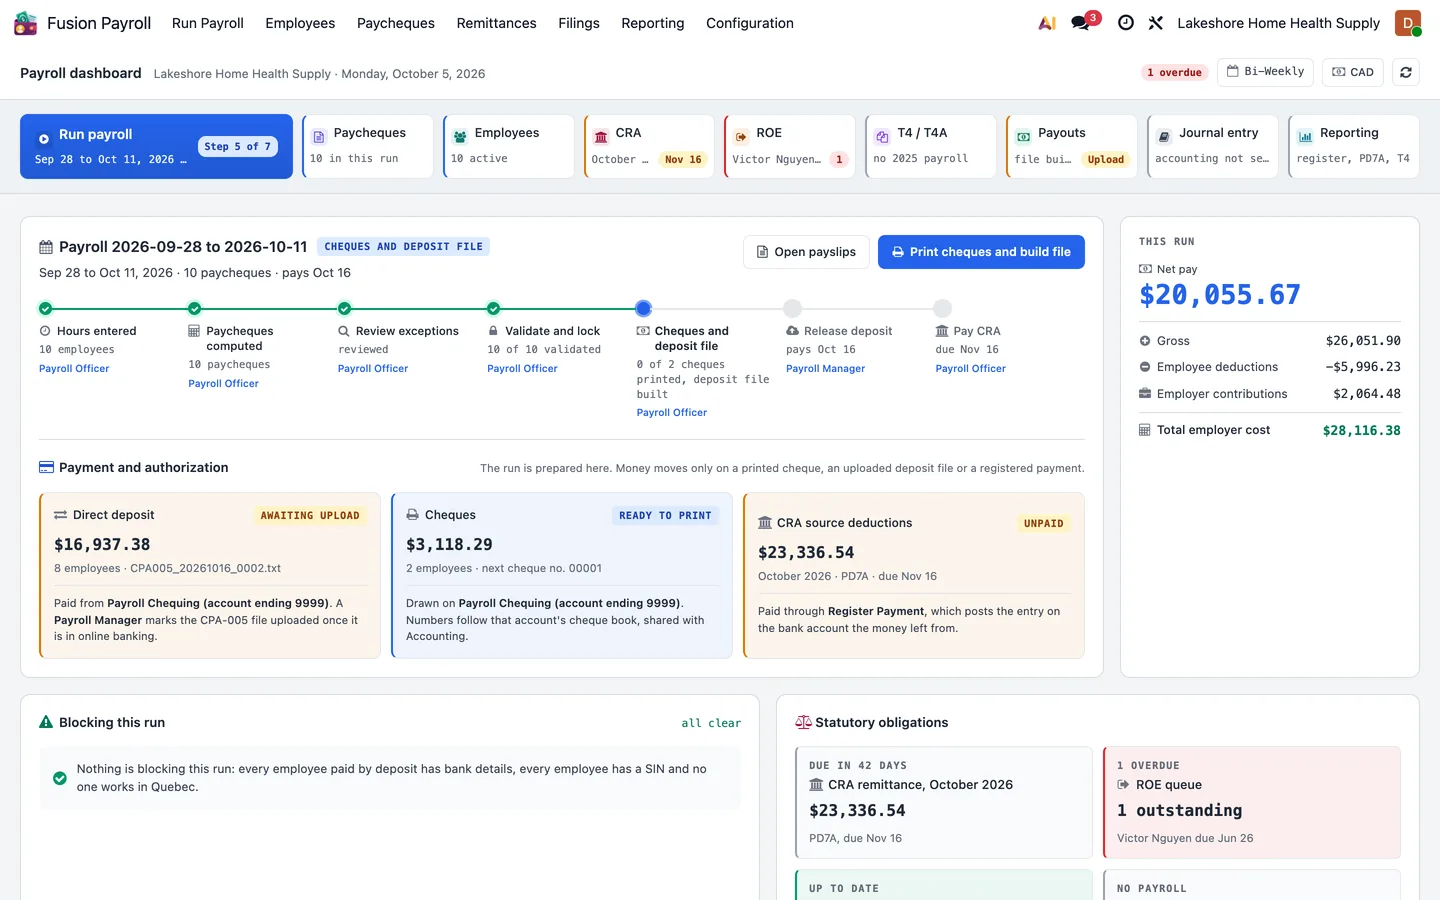The width and height of the screenshot is (1440, 900).
Task: Open the chat messages icon with 3 badge
Action: click(x=1083, y=22)
